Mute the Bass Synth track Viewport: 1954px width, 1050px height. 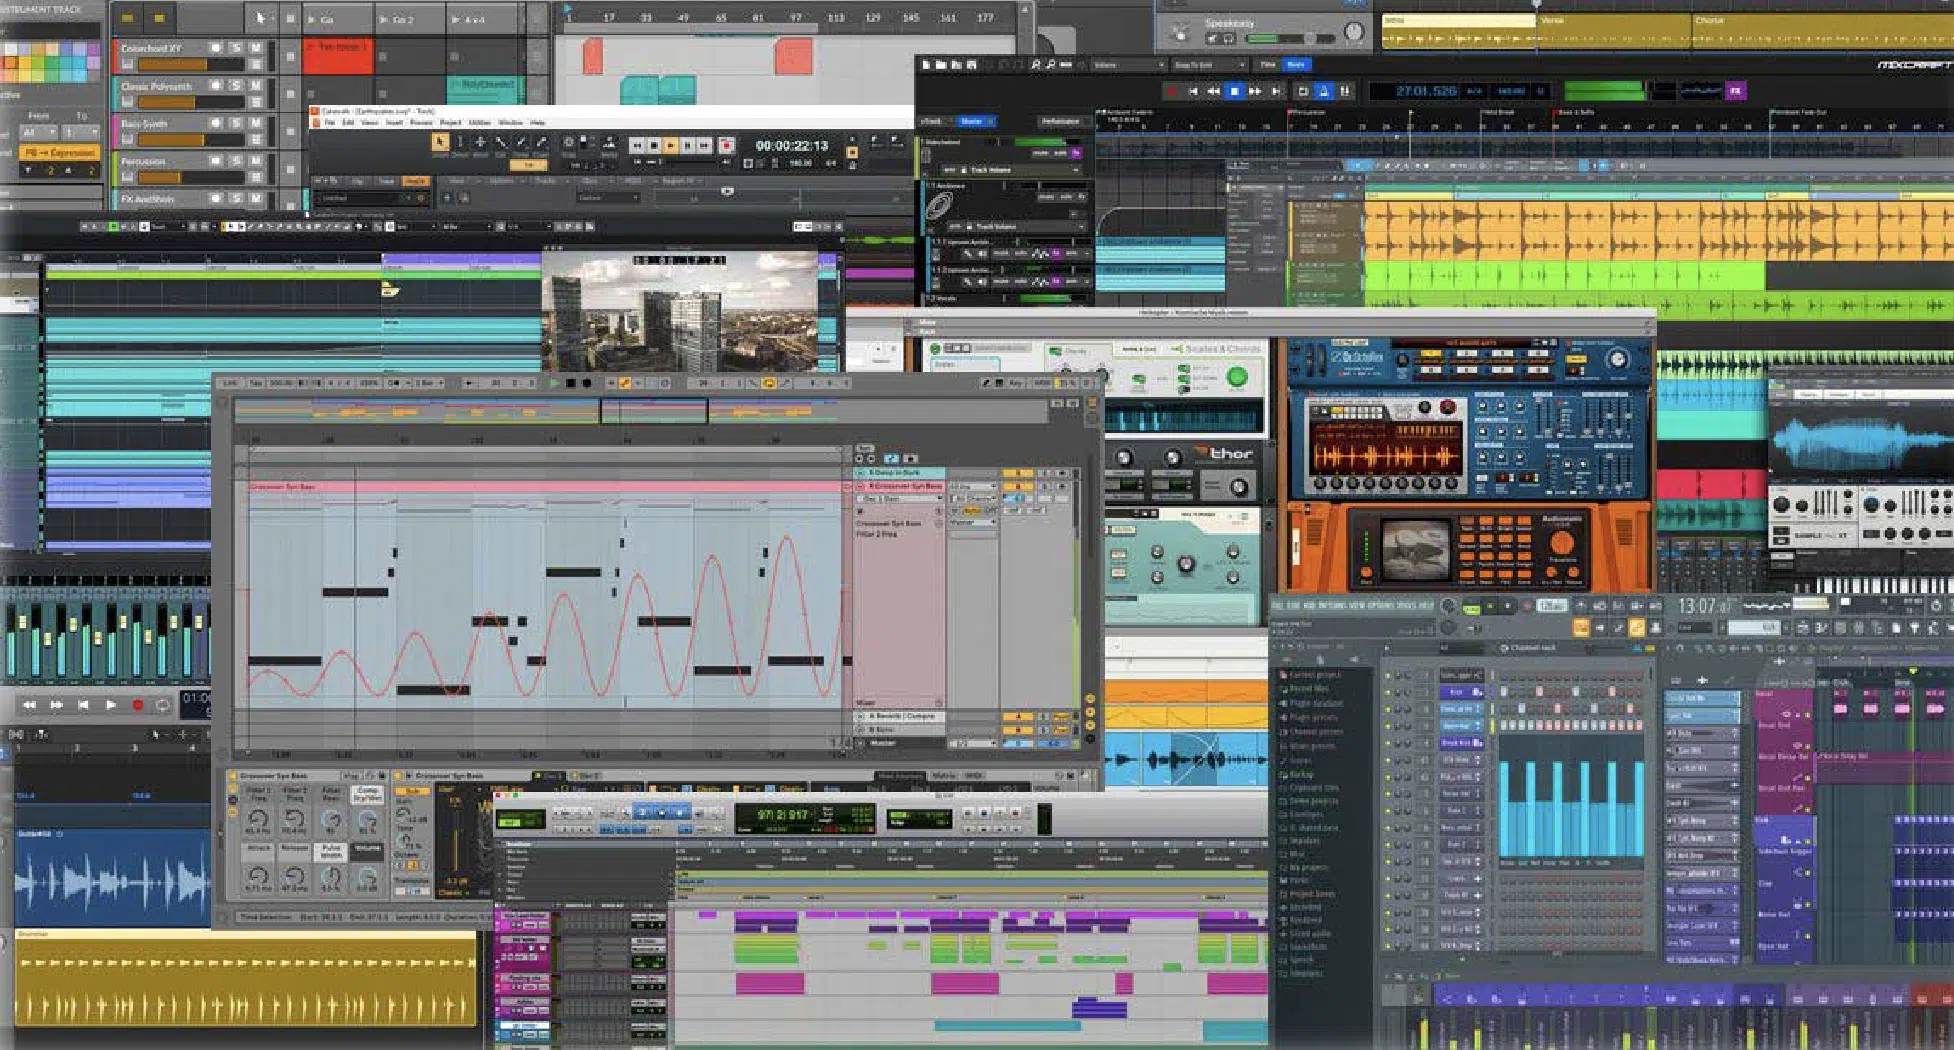(x=256, y=123)
